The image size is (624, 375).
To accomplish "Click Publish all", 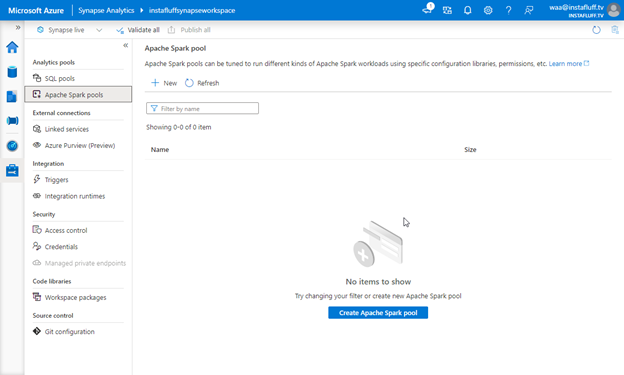I will click(189, 30).
